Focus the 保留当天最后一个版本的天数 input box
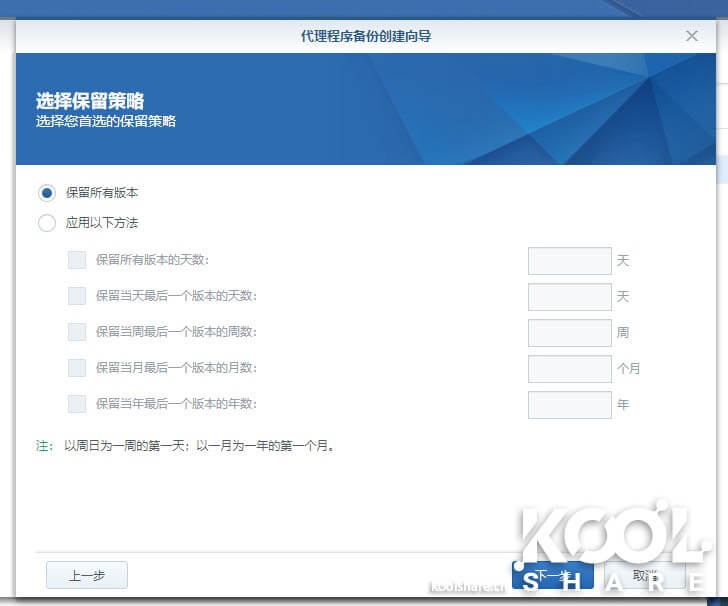The image size is (728, 606). (569, 297)
